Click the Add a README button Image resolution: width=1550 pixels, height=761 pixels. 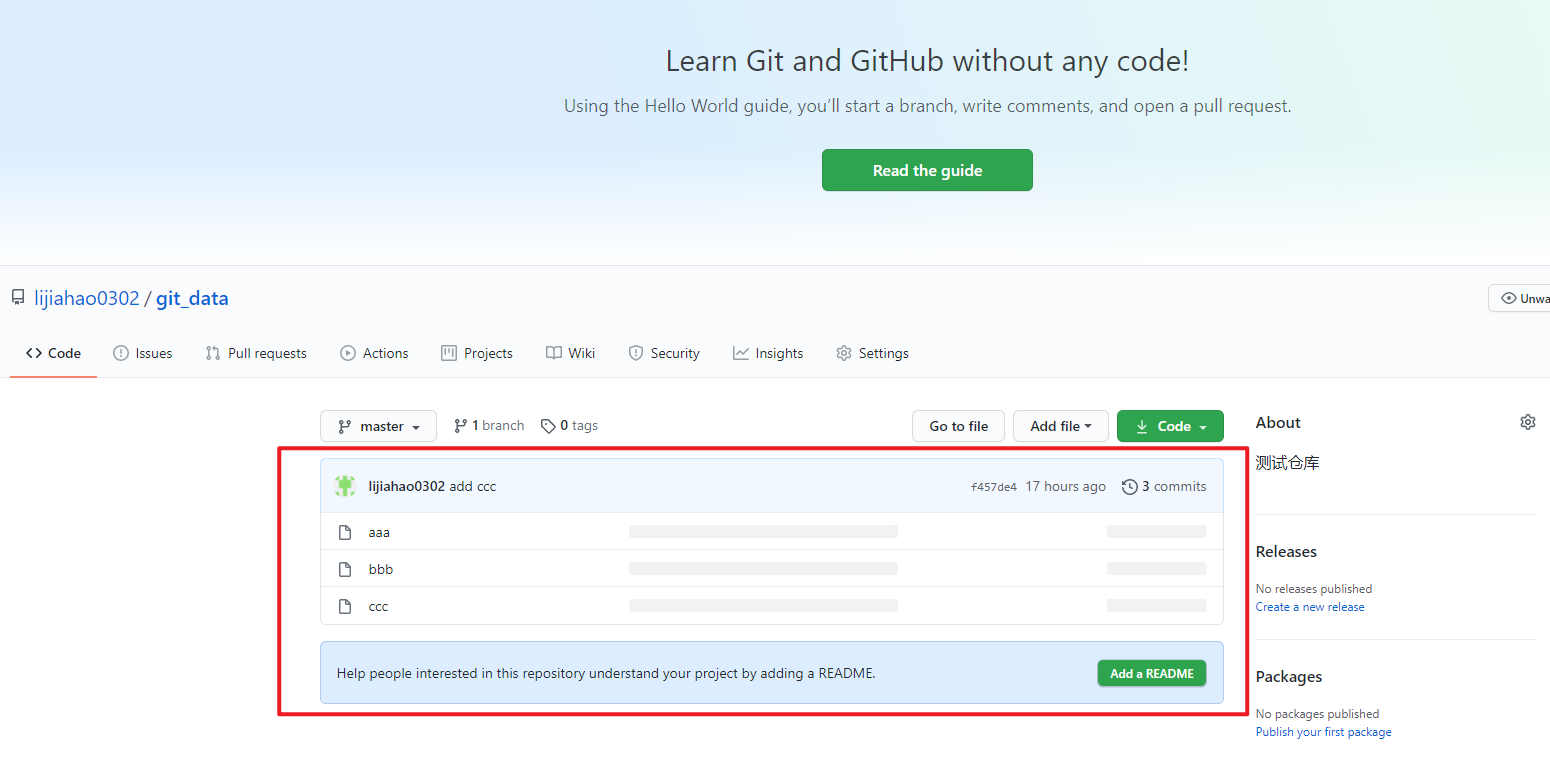coord(1152,673)
